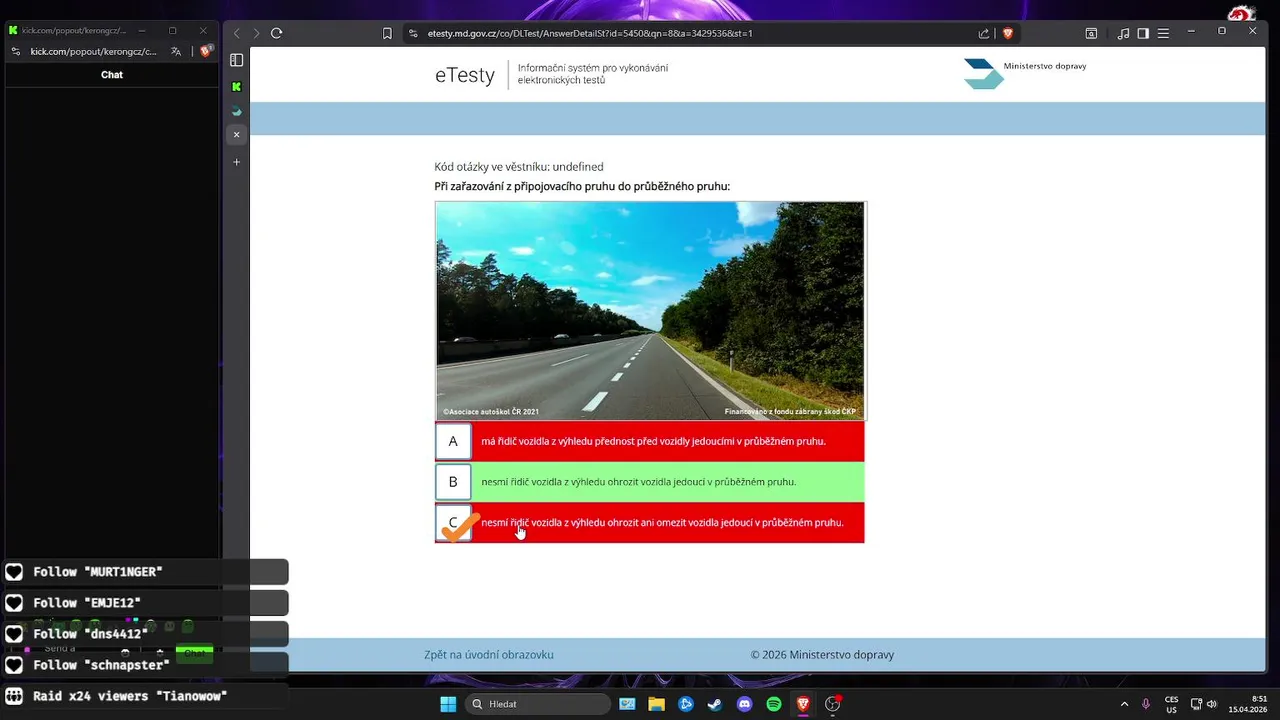Show hidden system tray icons chevron
This screenshot has width=1280, height=720.
tap(1124, 704)
